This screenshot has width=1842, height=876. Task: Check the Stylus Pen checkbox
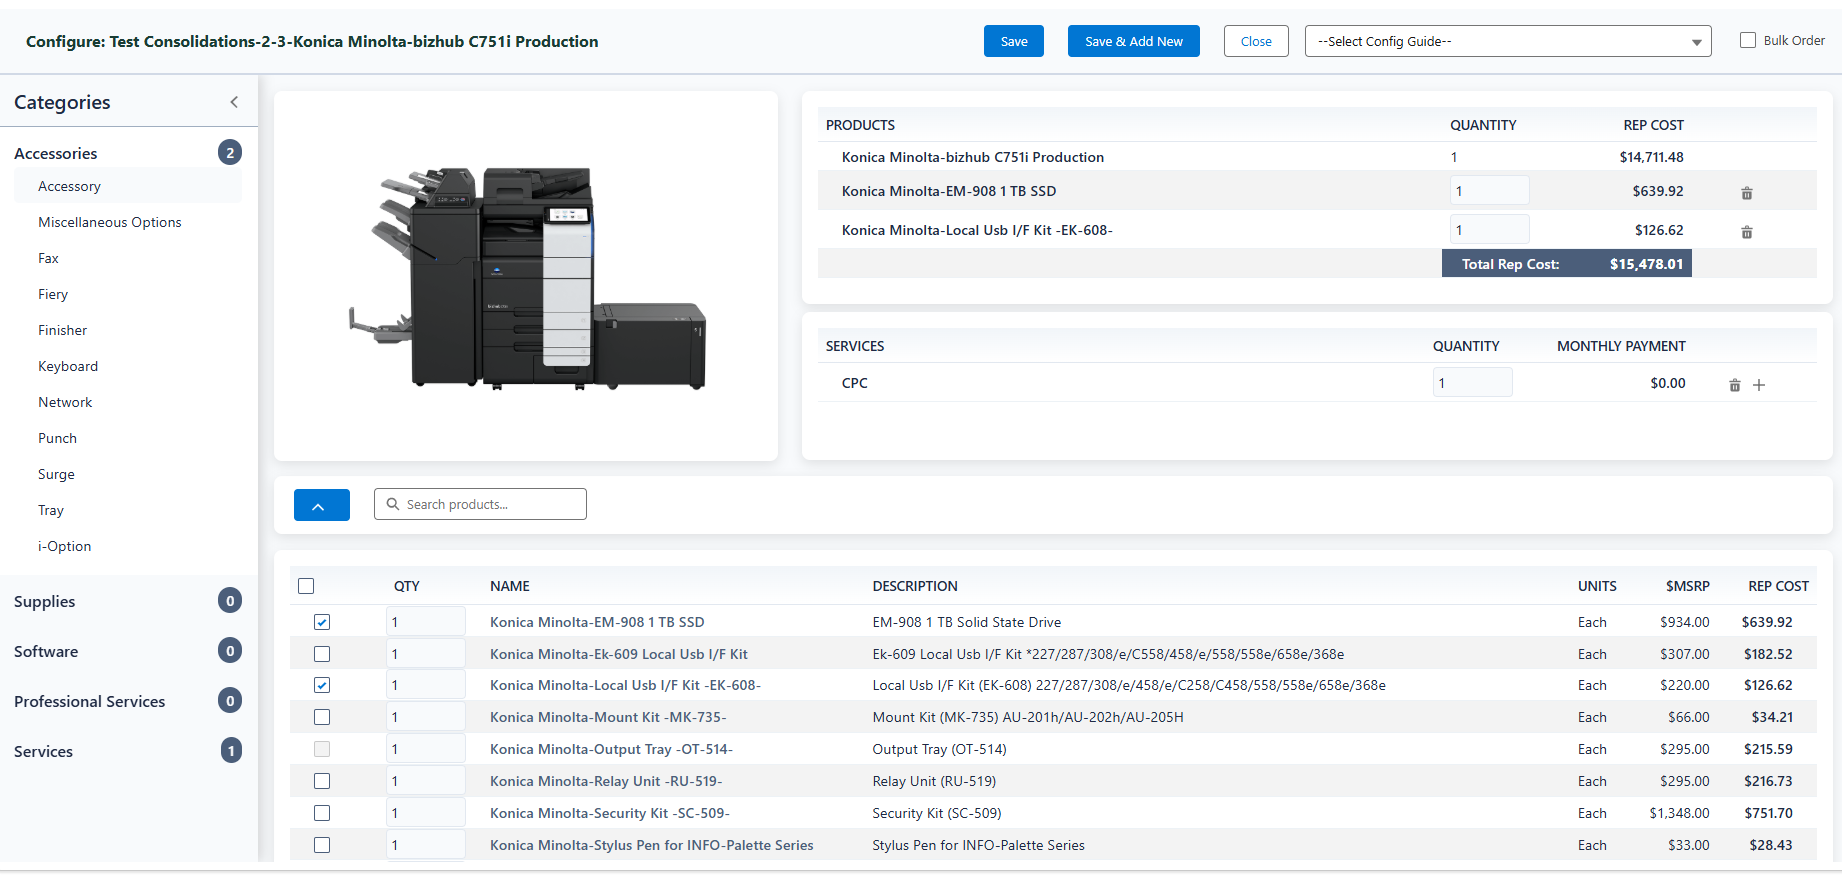point(322,845)
